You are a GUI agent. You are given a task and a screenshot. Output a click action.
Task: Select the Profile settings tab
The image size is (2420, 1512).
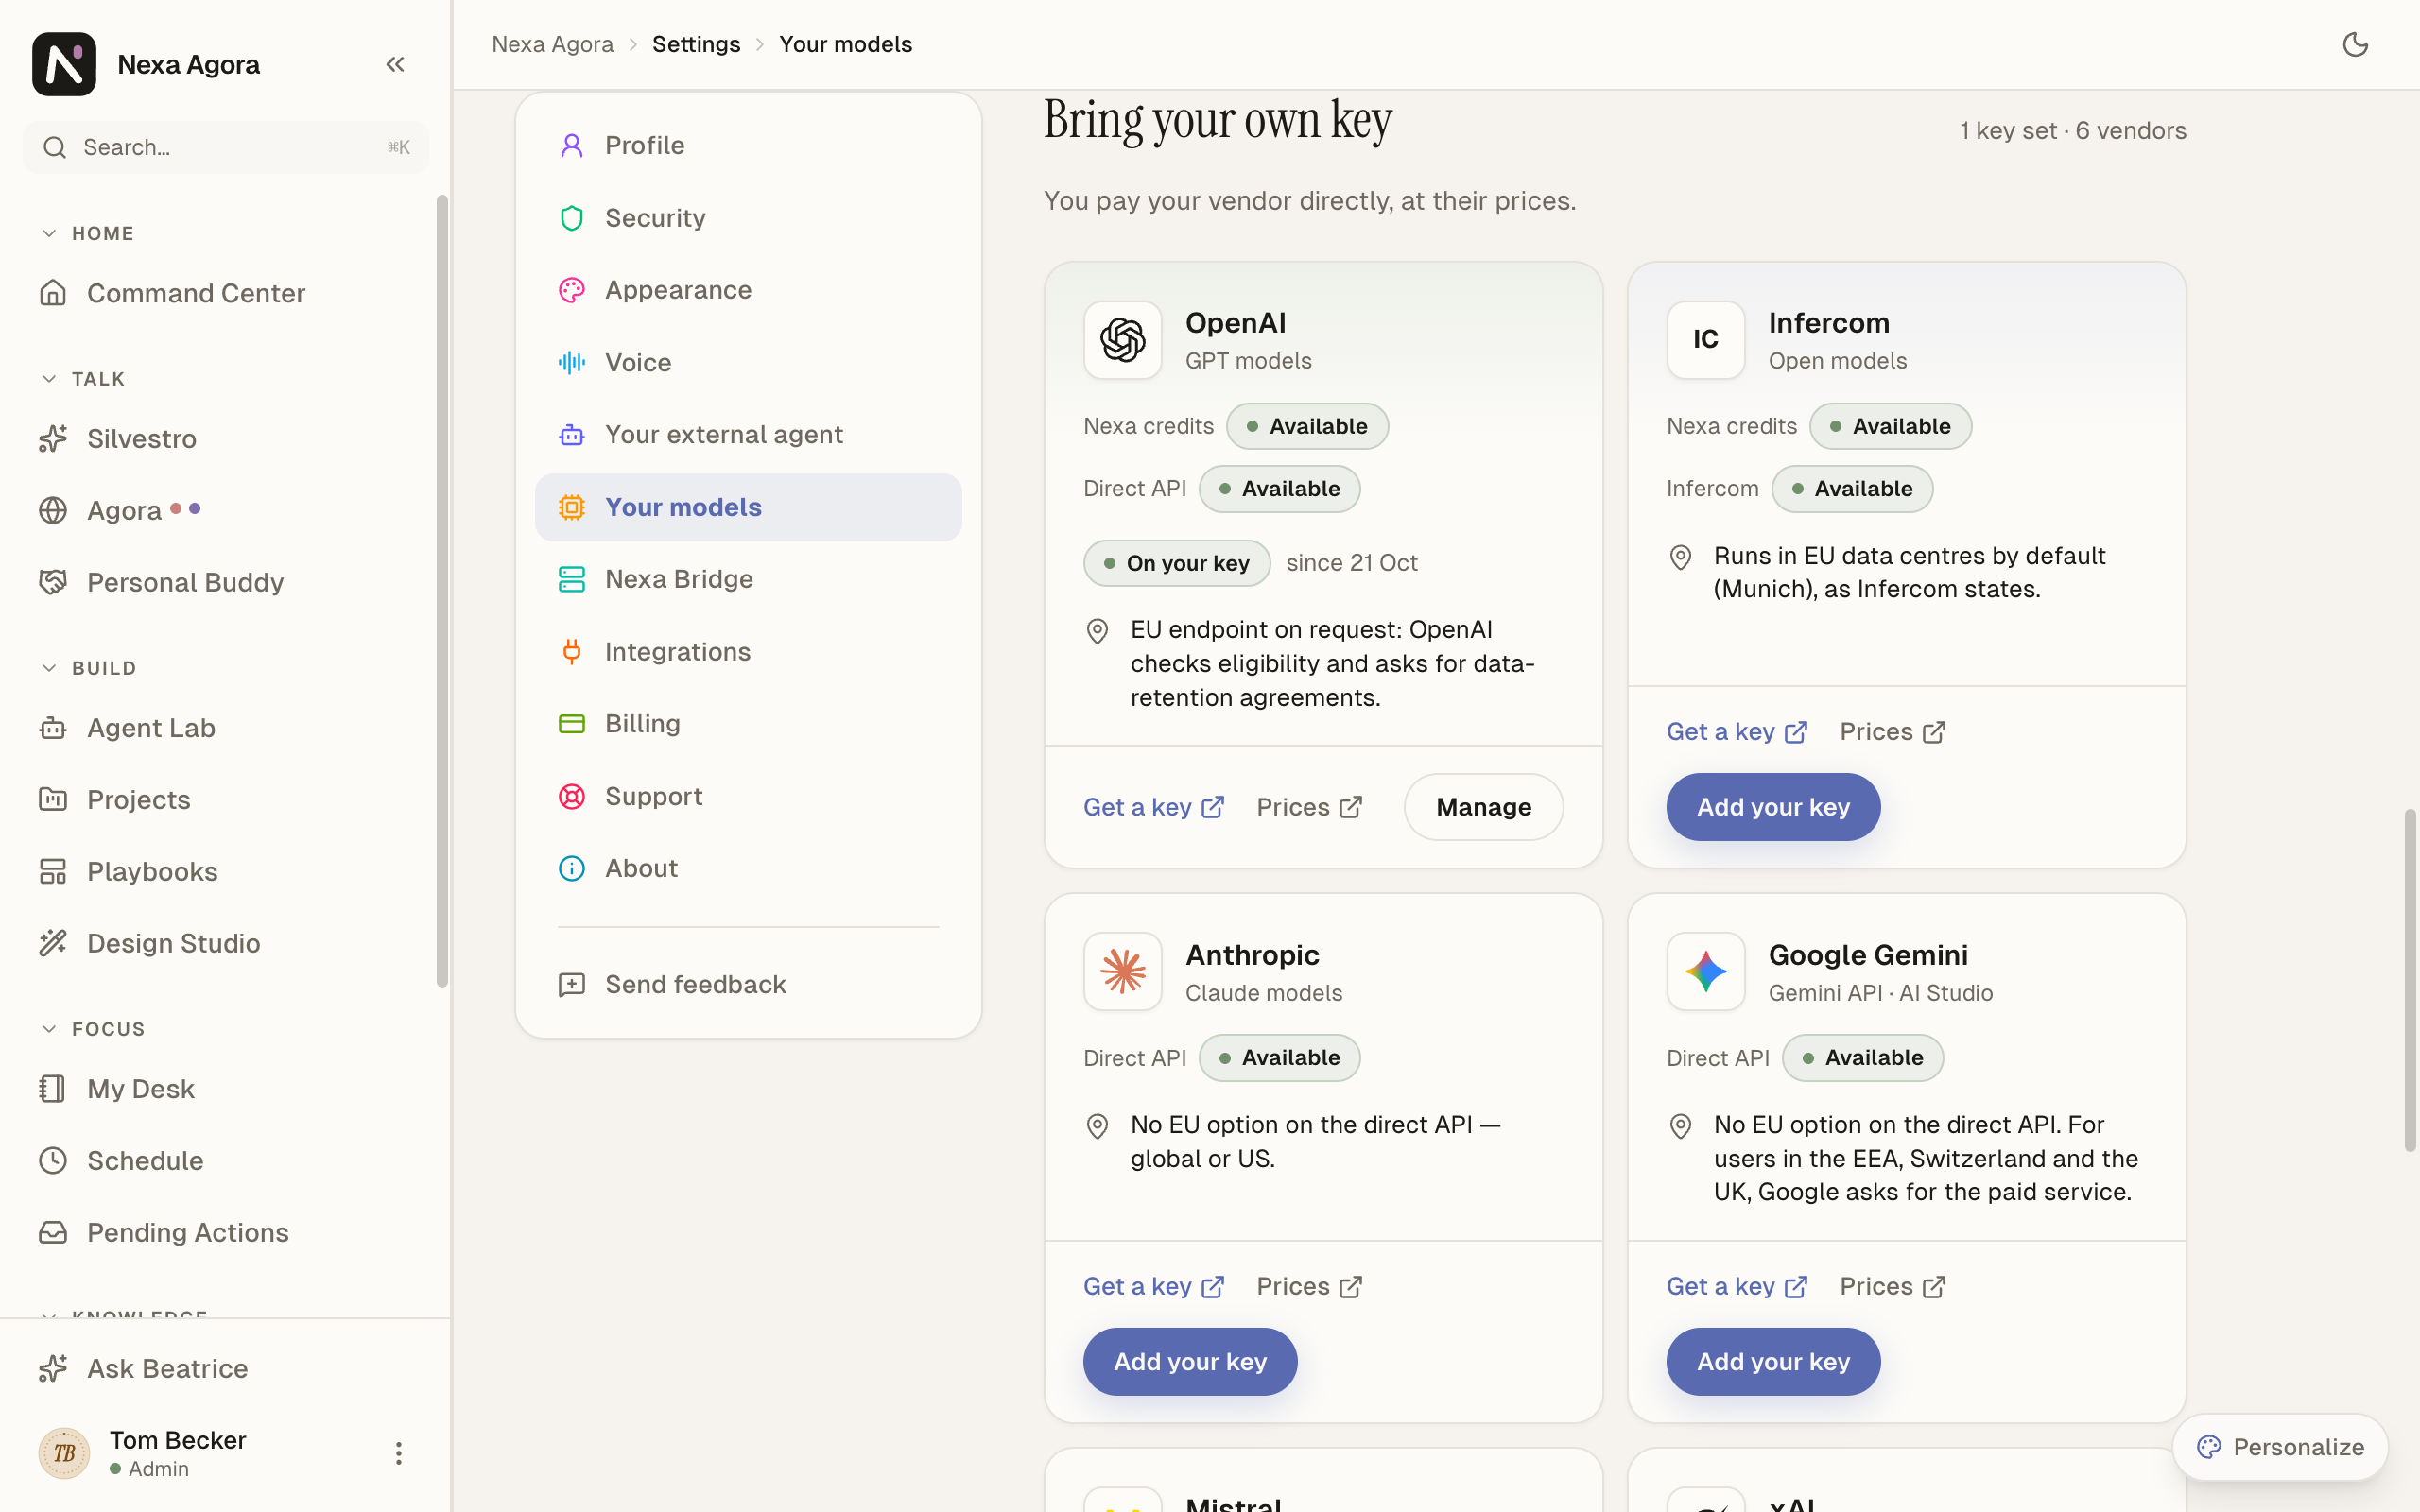pos(748,145)
